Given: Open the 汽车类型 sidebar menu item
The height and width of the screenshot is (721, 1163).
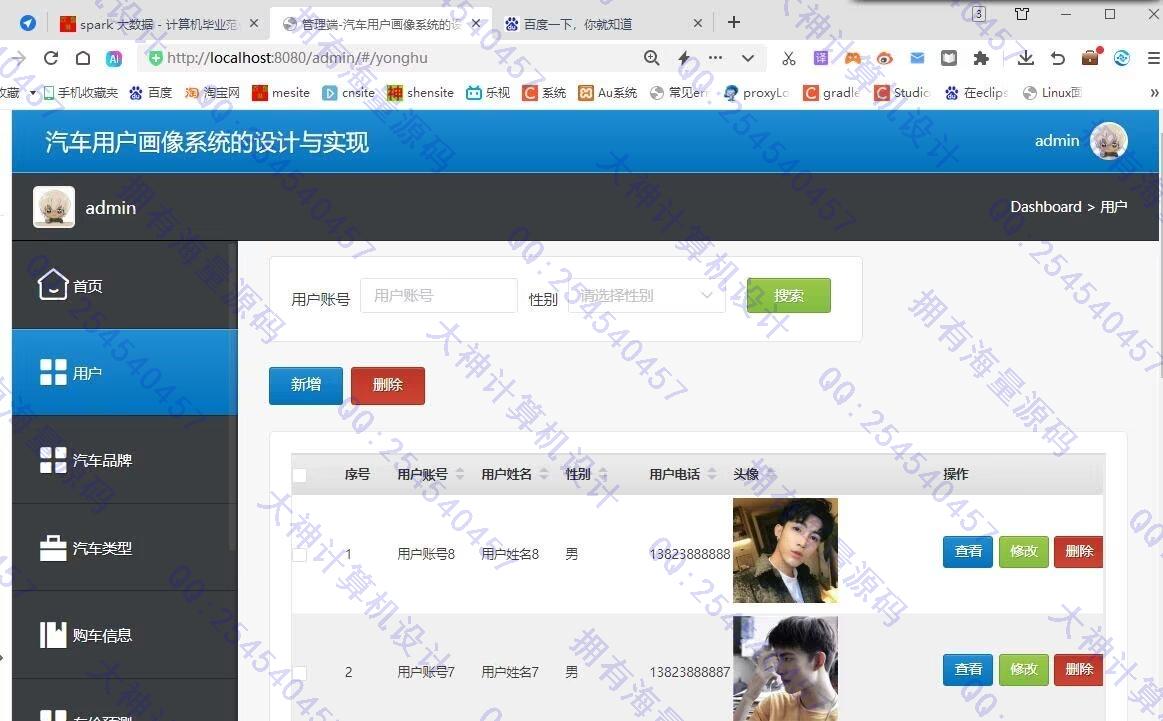Looking at the screenshot, I should pos(125,548).
